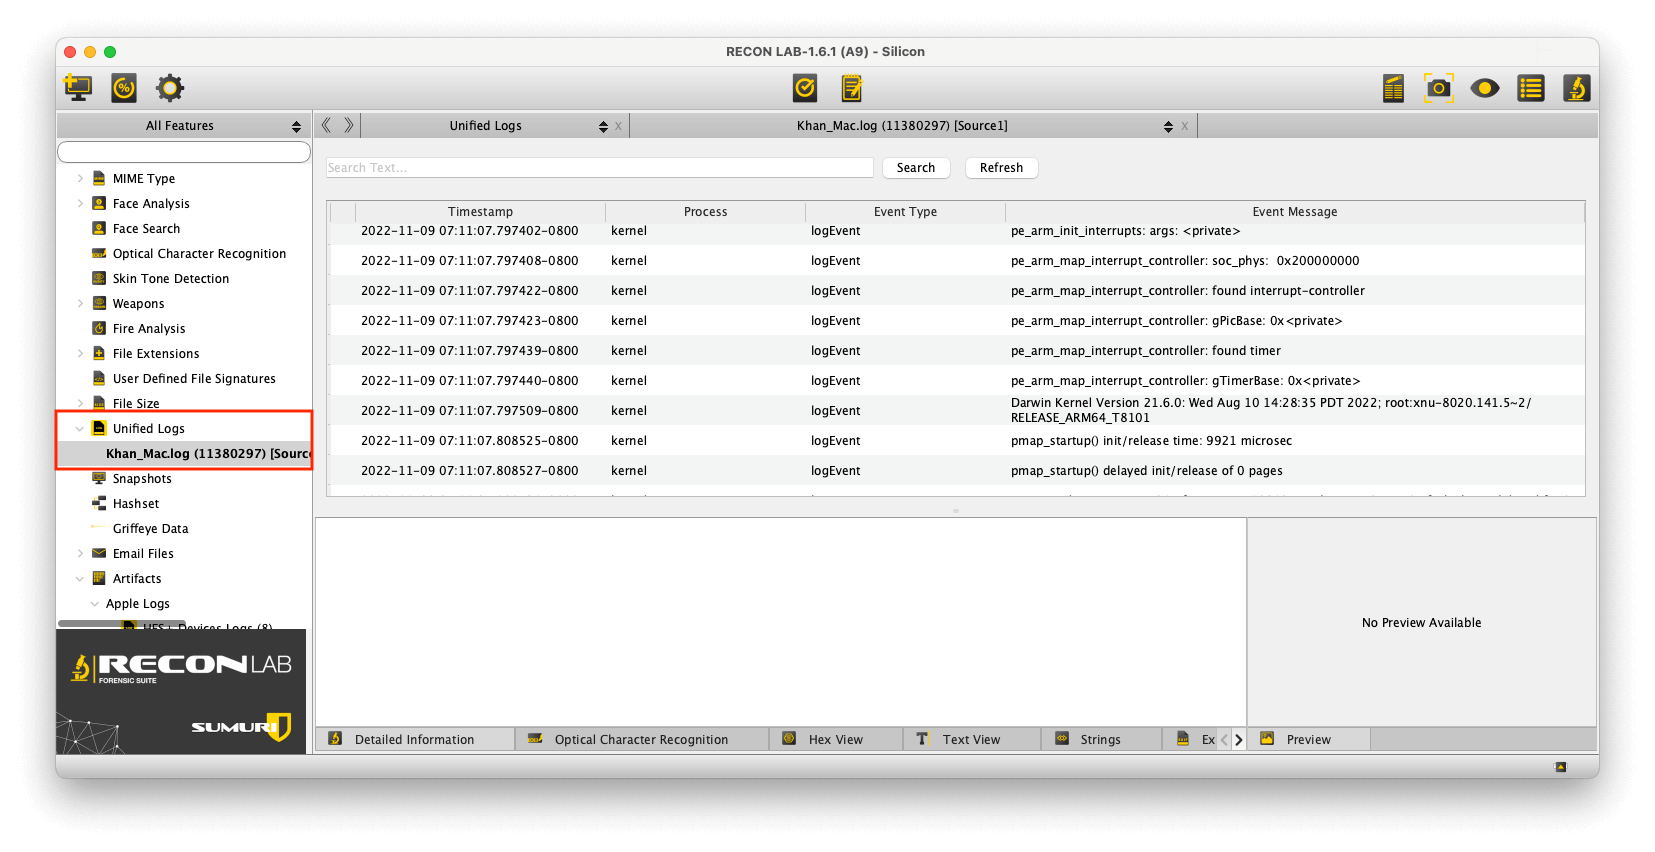Toggle the eye visibility icon in toolbar

[1484, 88]
